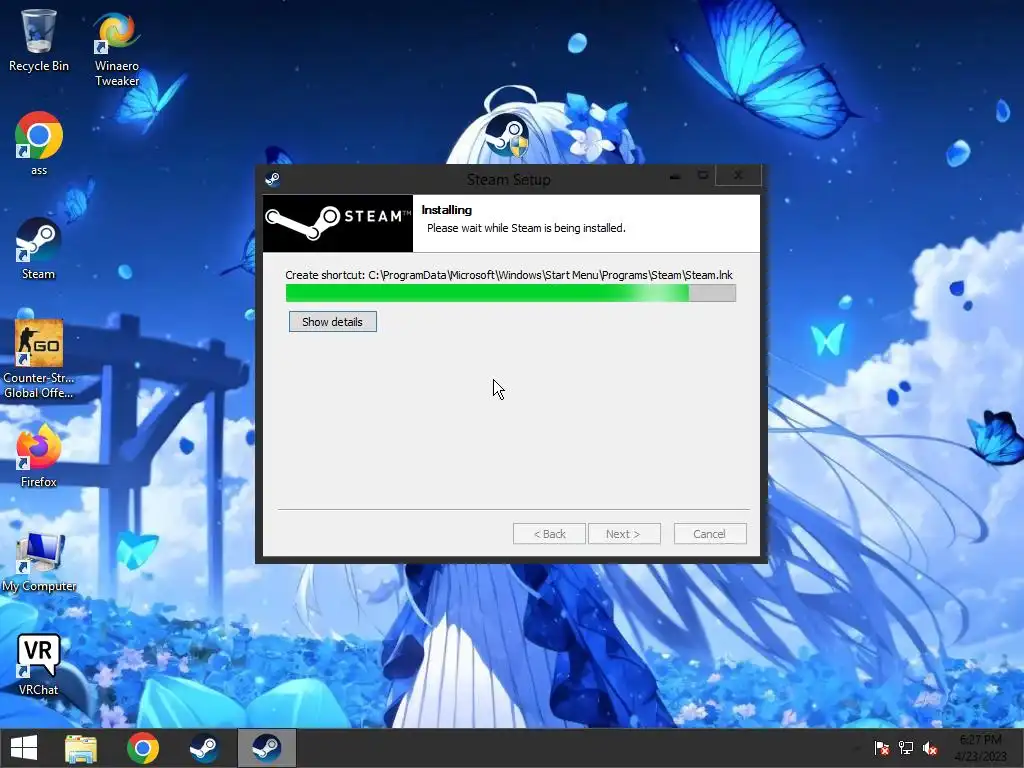
Task: Click 'Please wait while Steam is being installed' text
Action: click(526, 228)
